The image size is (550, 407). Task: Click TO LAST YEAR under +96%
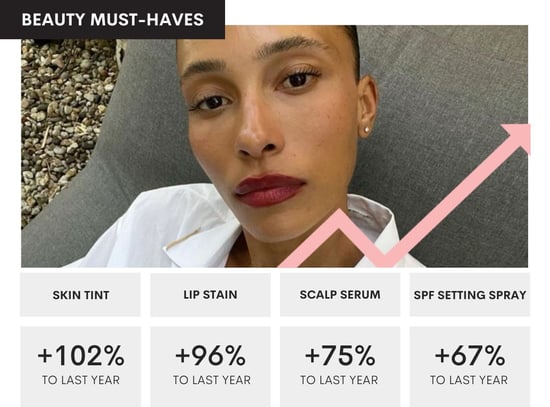(x=212, y=380)
